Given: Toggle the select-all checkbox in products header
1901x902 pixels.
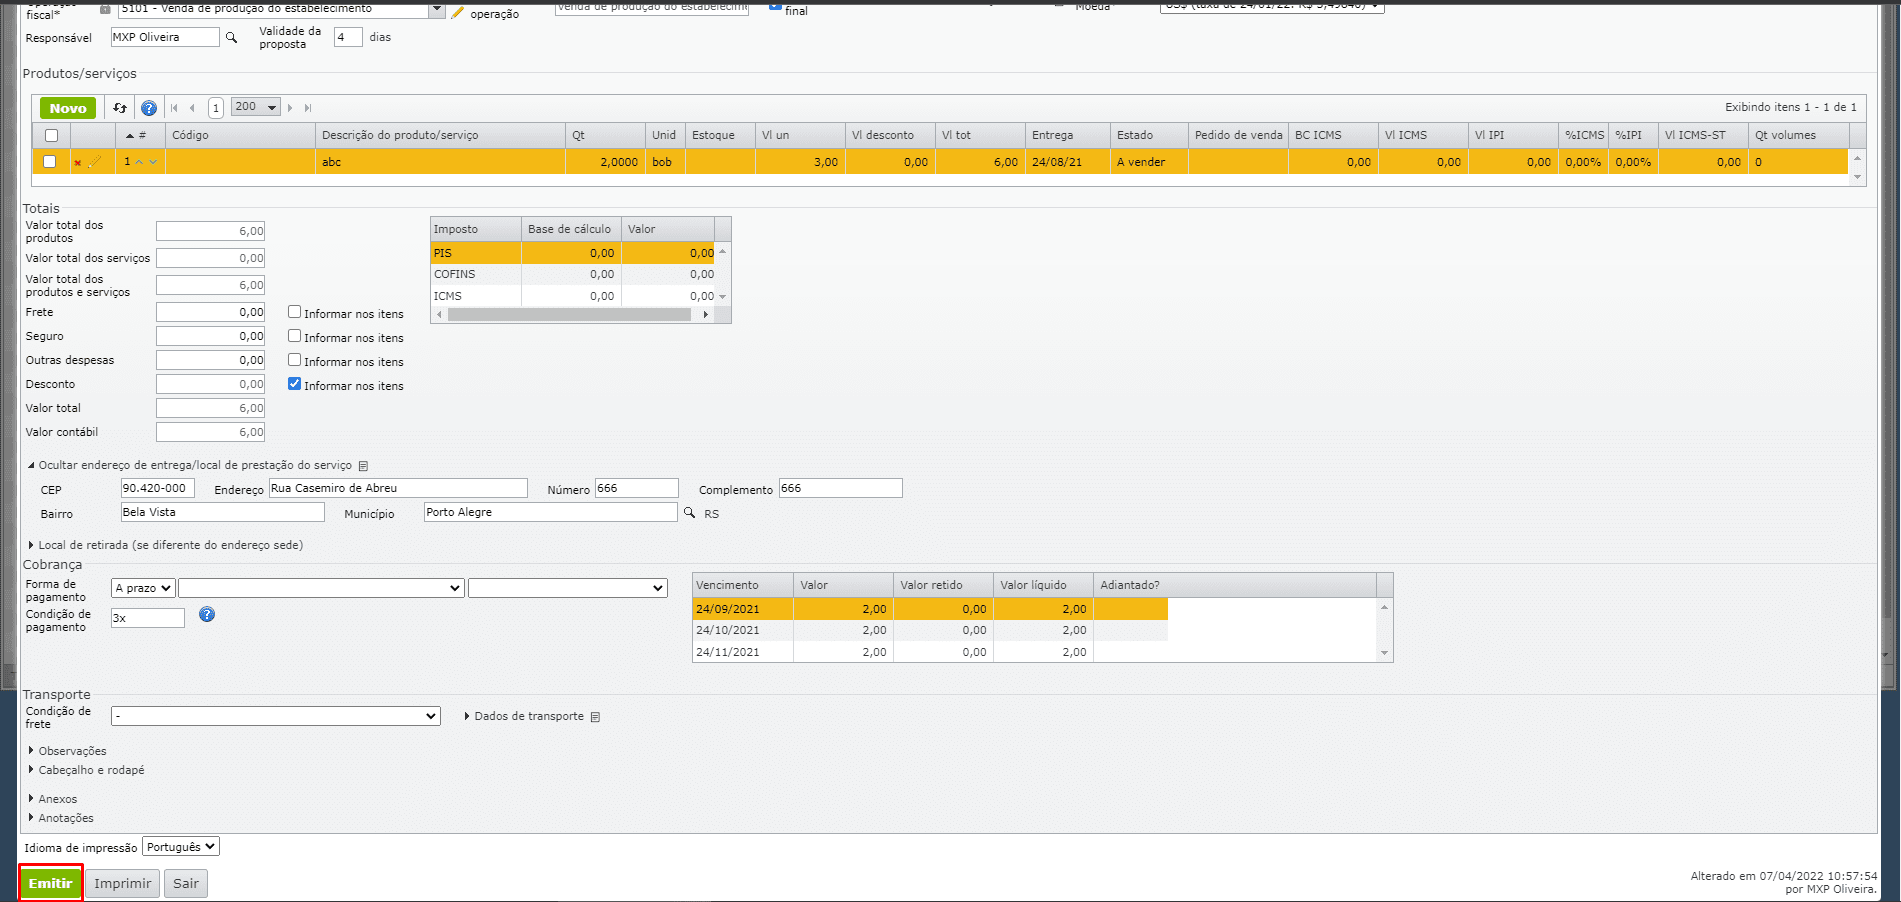Looking at the screenshot, I should pos(52,135).
